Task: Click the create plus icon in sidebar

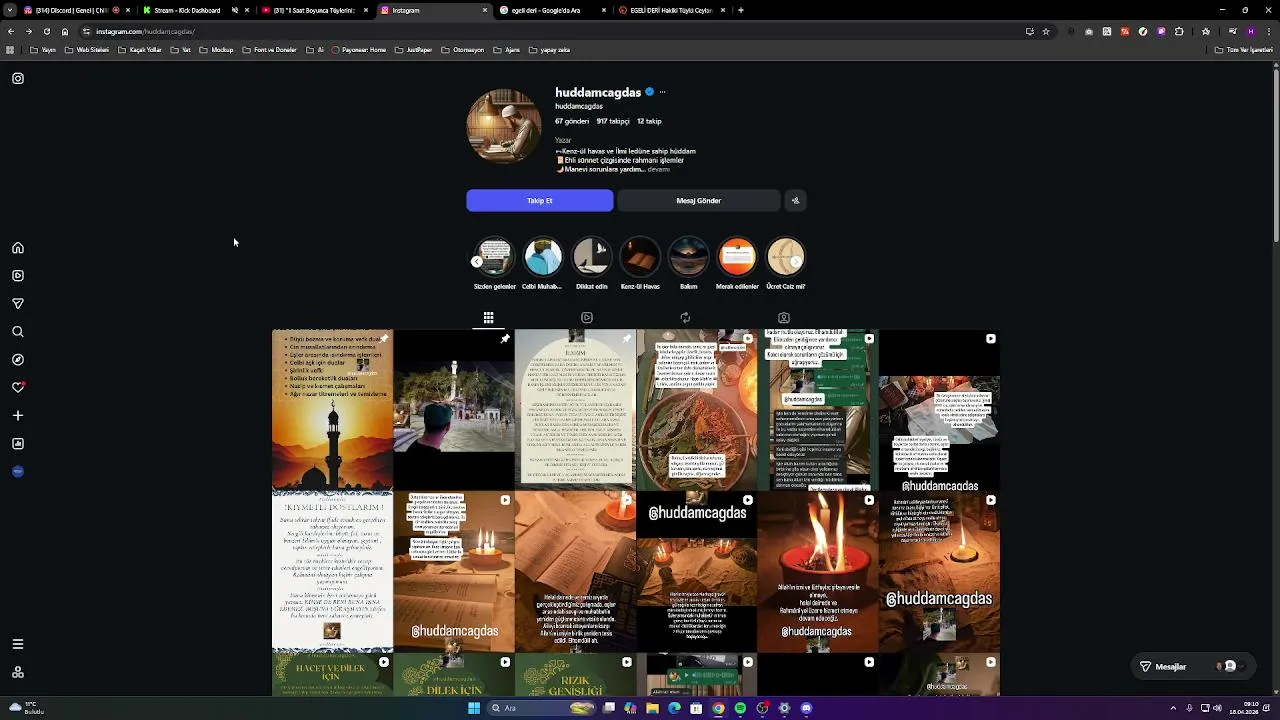Action: pyautogui.click(x=18, y=415)
